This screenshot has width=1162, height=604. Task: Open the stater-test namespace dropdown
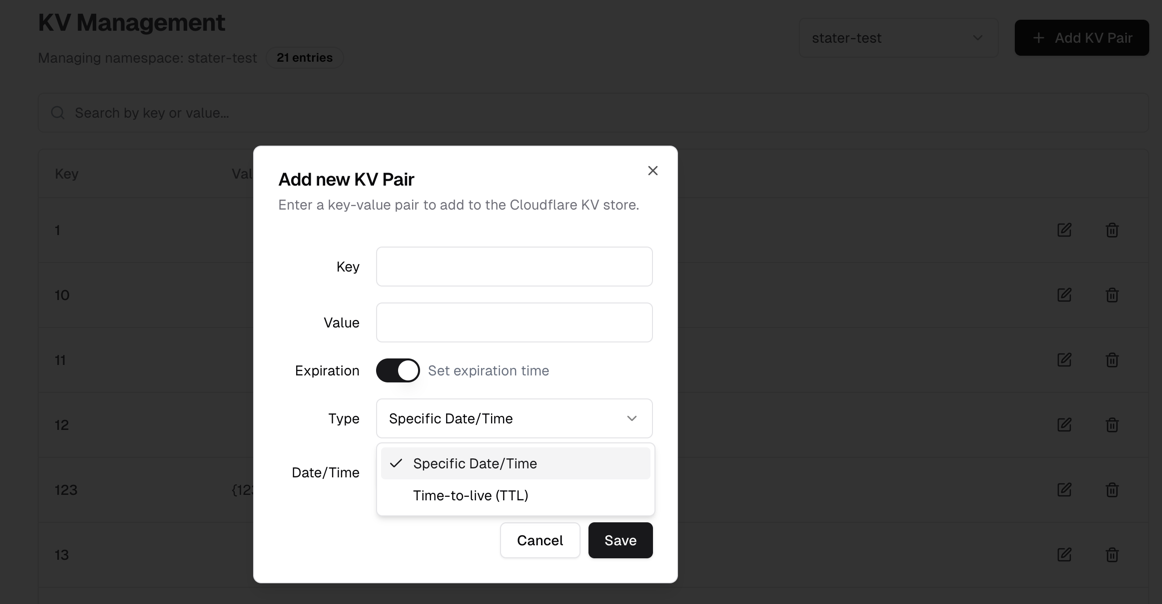click(897, 37)
